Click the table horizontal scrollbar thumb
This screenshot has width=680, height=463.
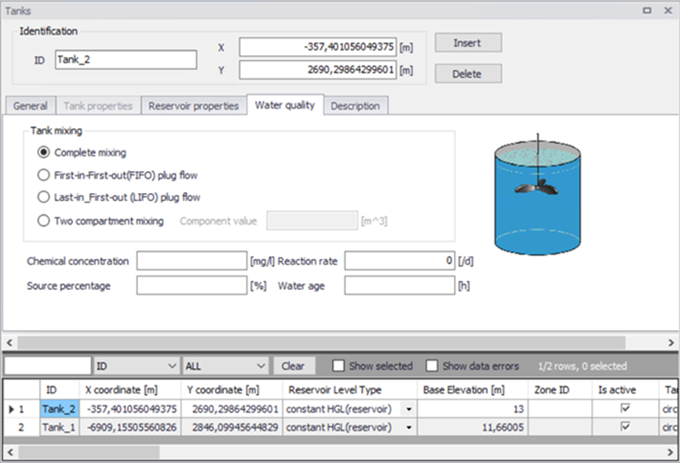click(x=89, y=452)
